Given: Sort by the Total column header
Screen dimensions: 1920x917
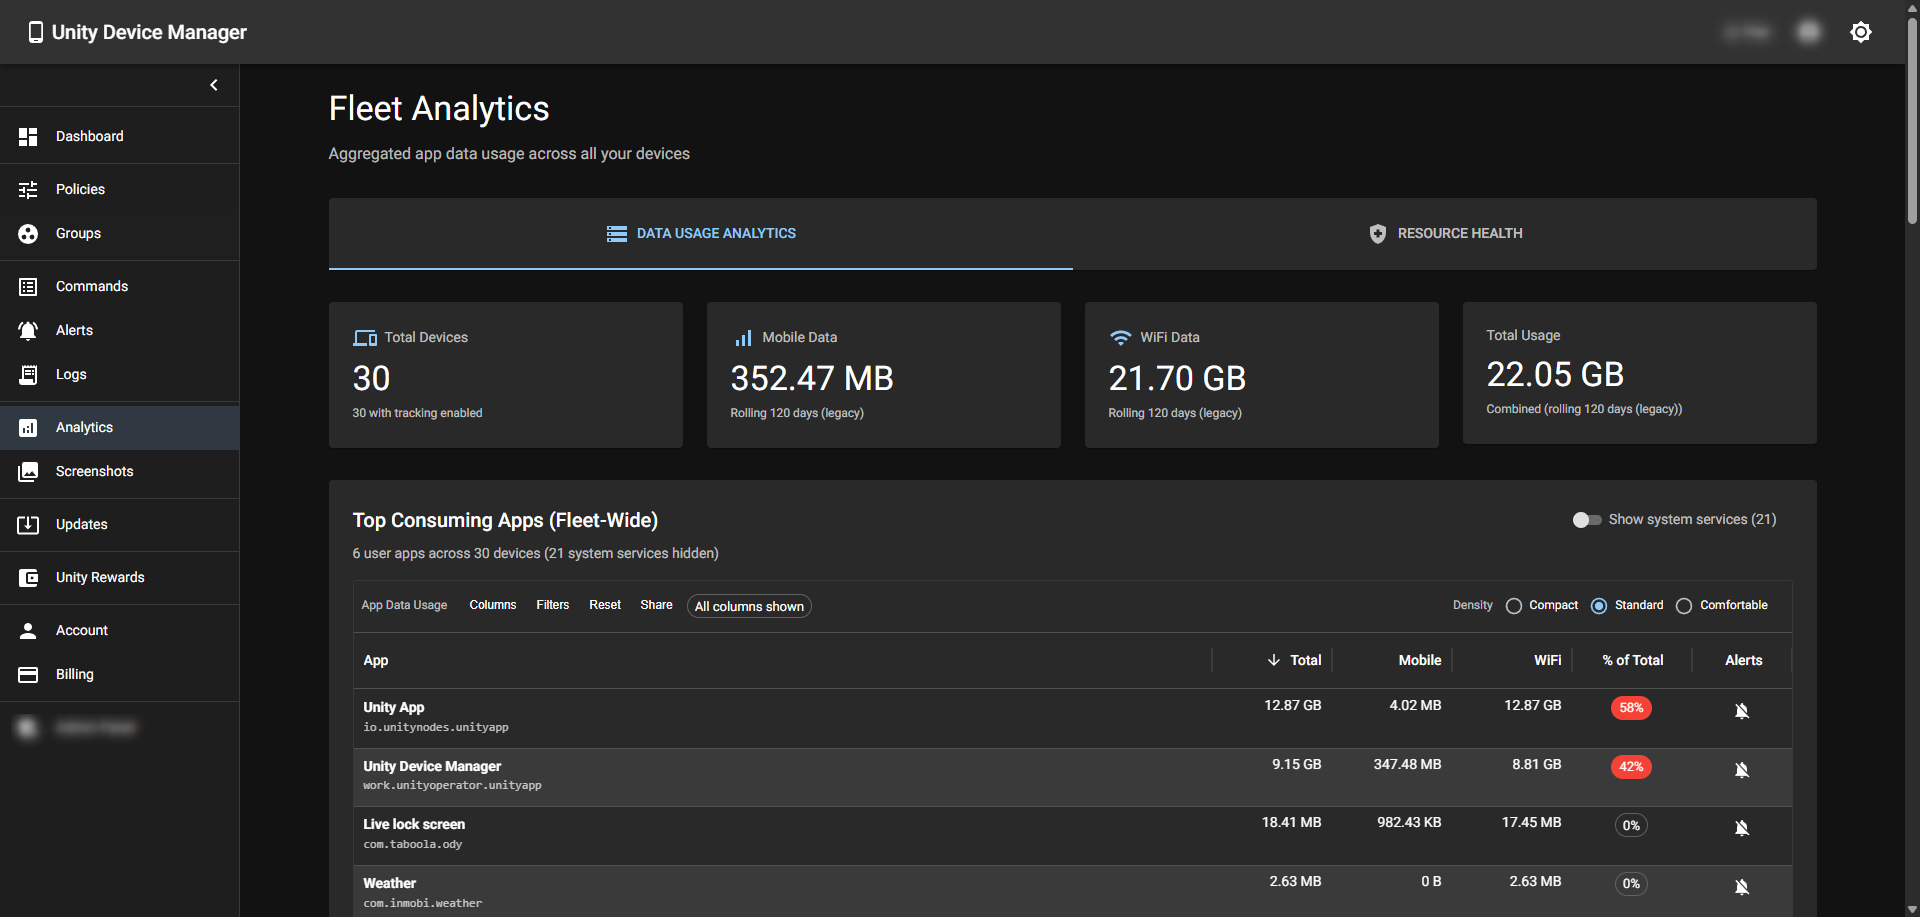Looking at the screenshot, I should (x=1305, y=660).
